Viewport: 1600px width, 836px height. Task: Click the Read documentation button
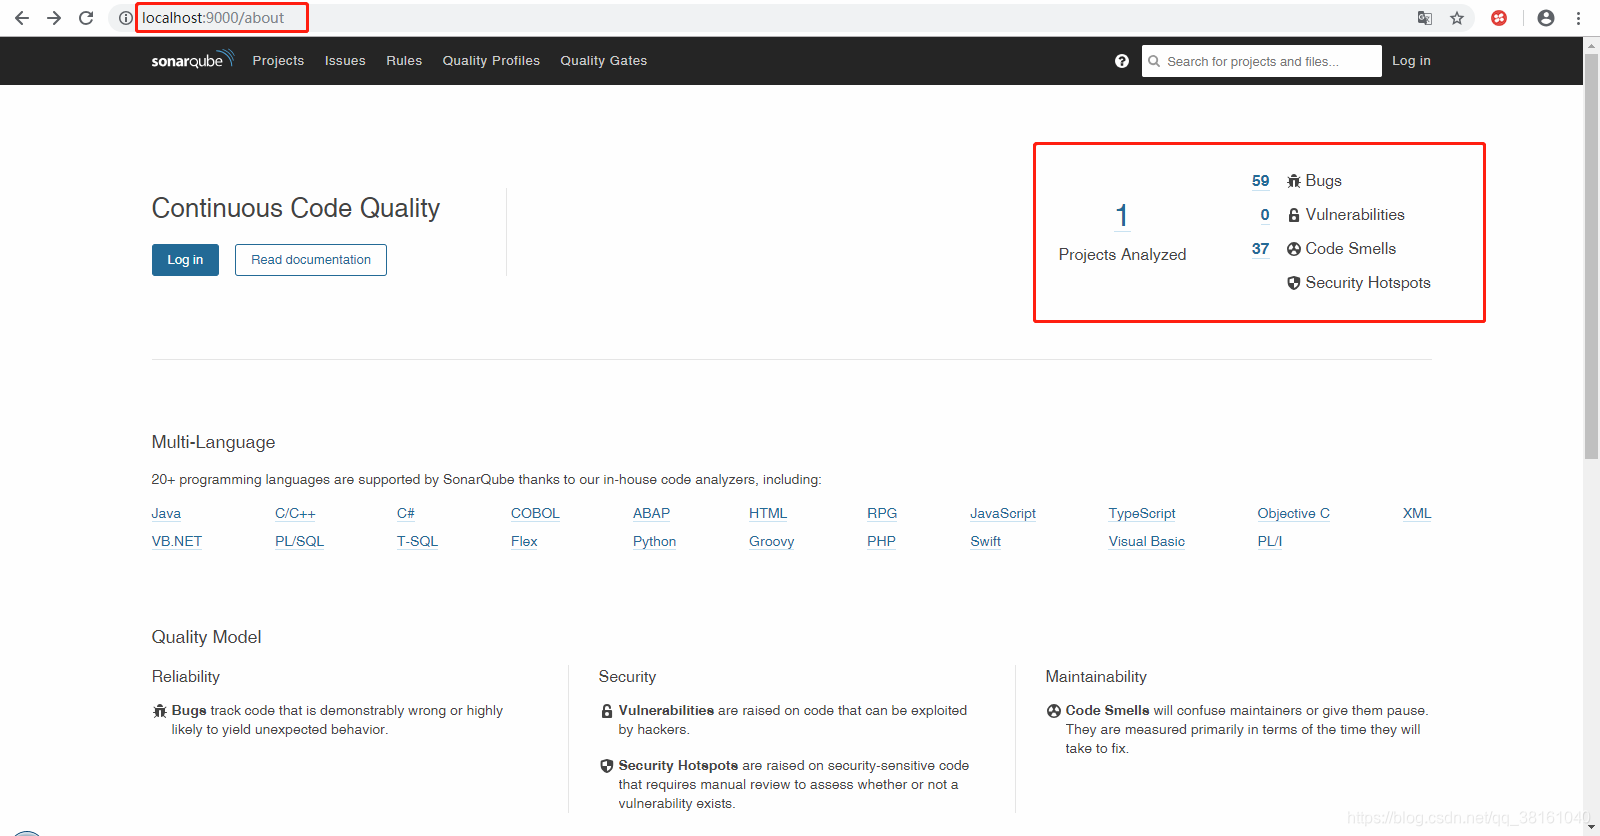(311, 260)
